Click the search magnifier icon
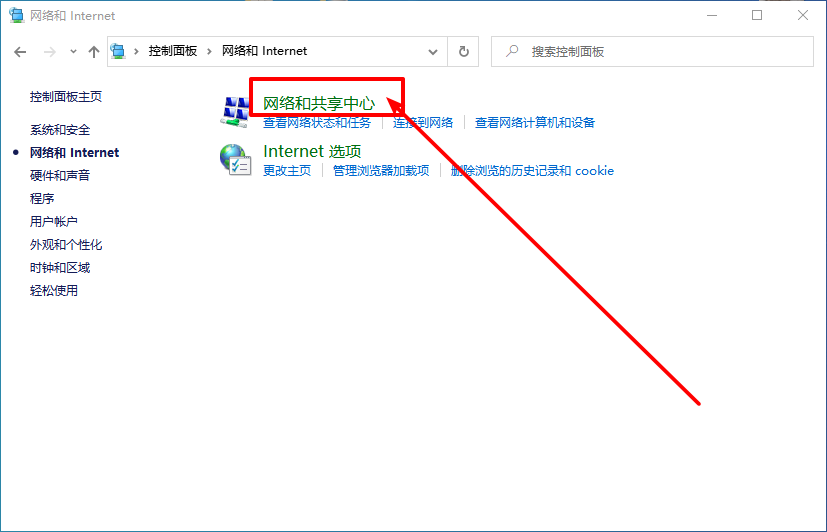The height and width of the screenshot is (532, 827). pyautogui.click(x=512, y=51)
